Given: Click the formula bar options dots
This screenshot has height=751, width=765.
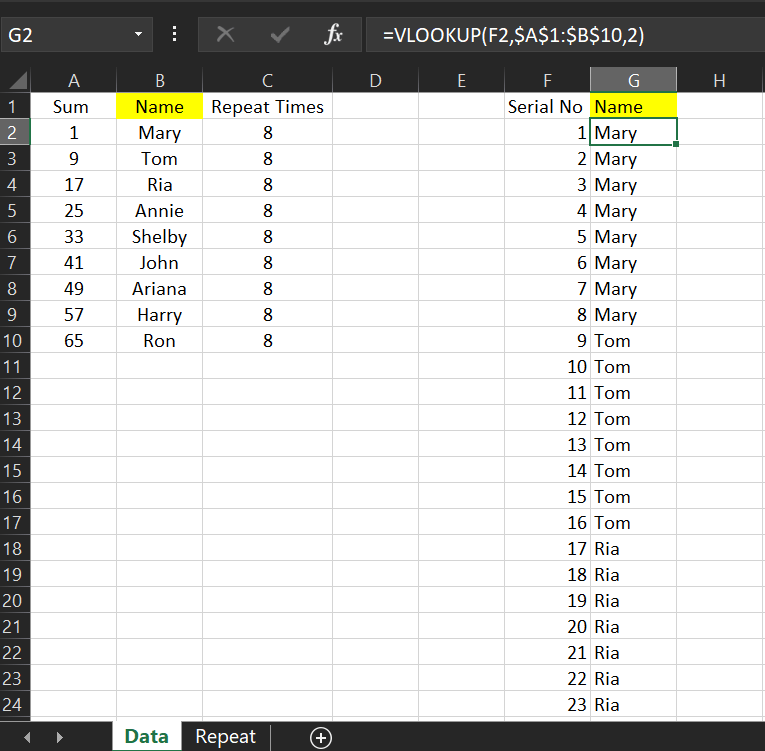Looking at the screenshot, I should [175, 35].
